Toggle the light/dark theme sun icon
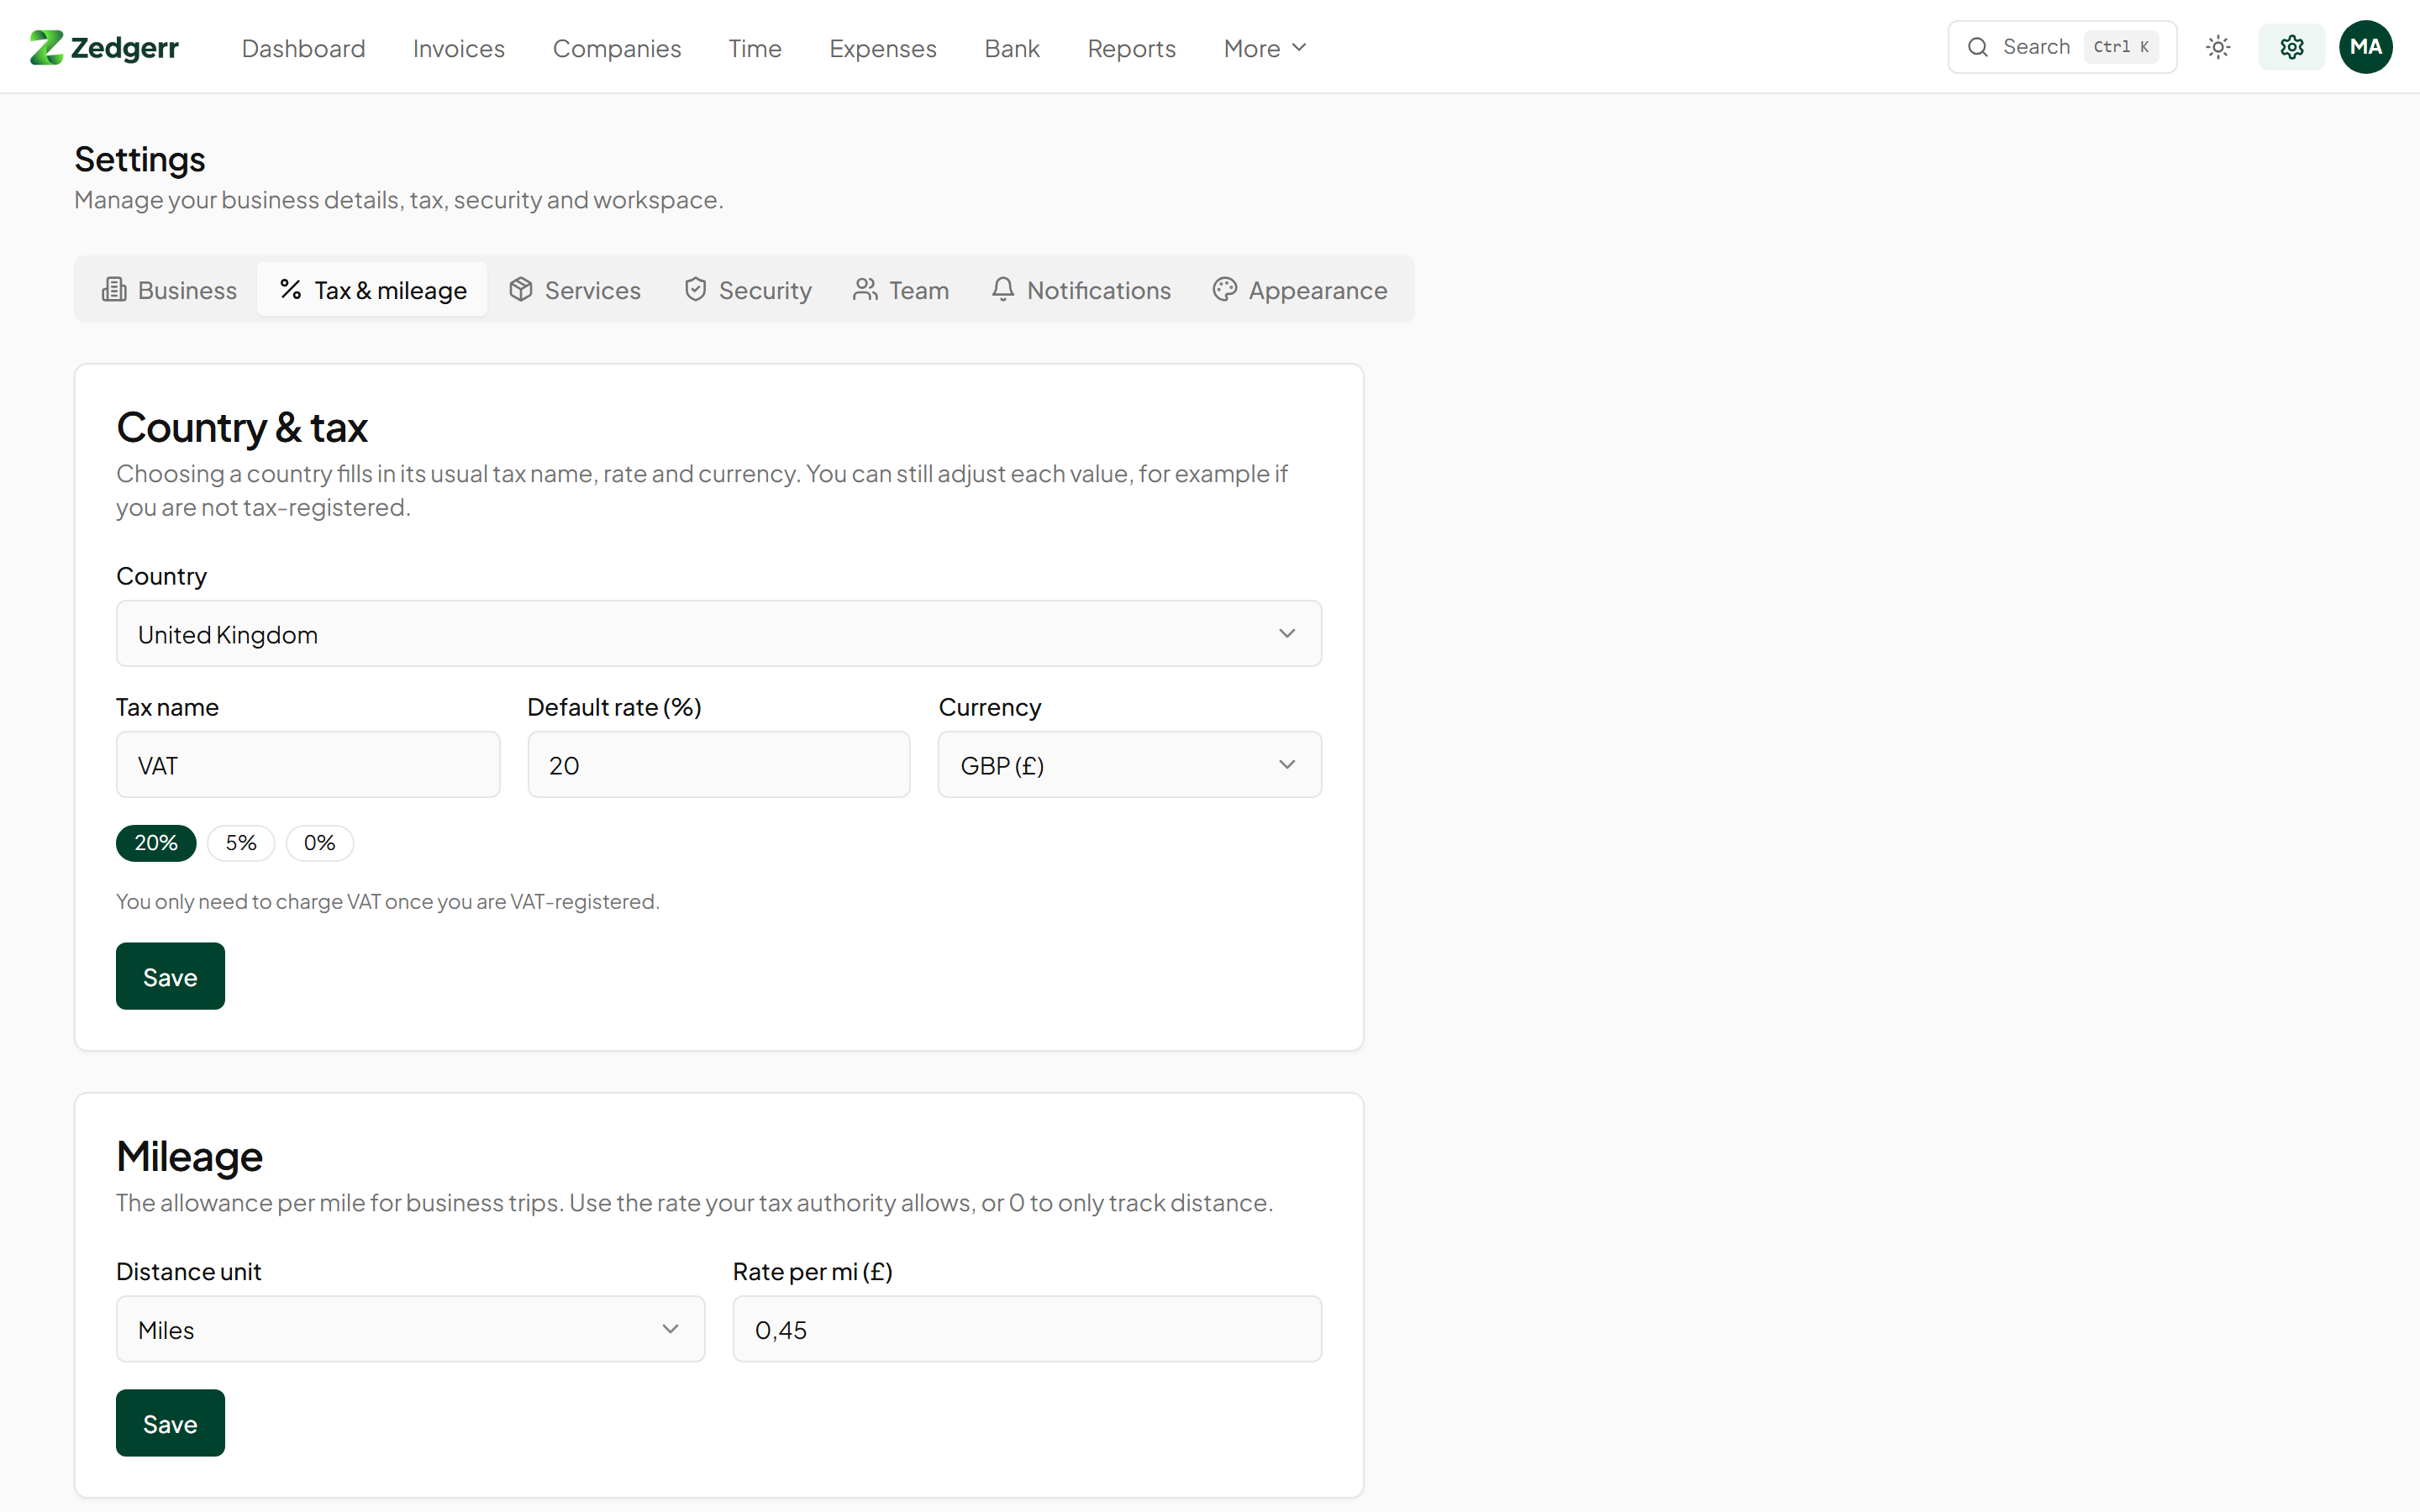Image resolution: width=2420 pixels, height=1512 pixels. point(2218,47)
